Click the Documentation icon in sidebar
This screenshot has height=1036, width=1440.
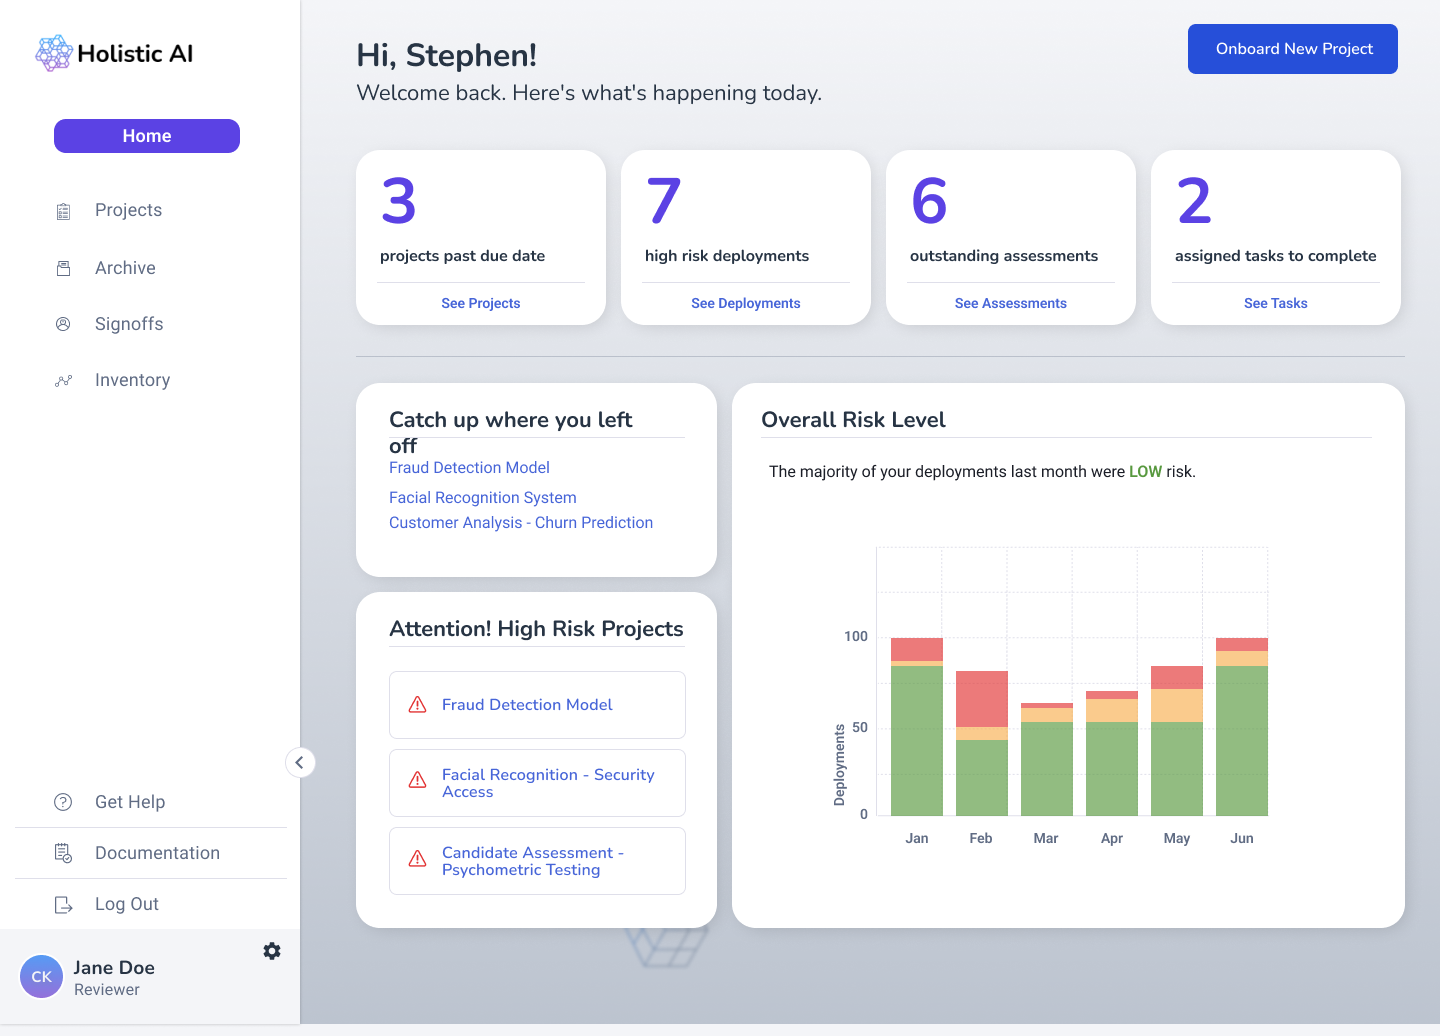point(63,853)
